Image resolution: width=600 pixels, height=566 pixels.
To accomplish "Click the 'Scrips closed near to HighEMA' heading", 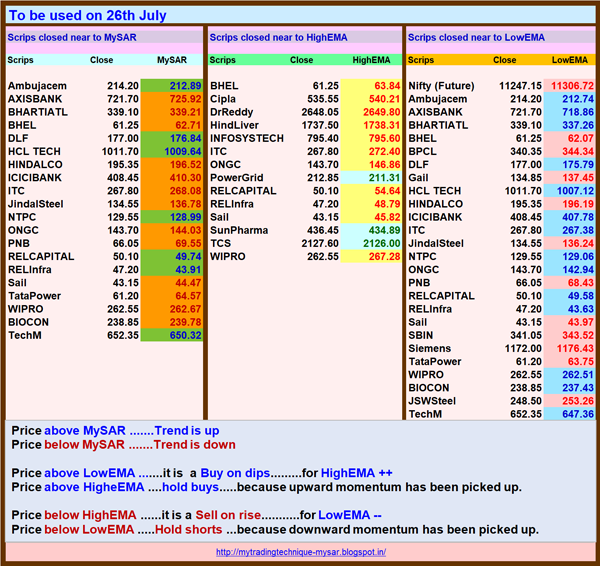I will (279, 38).
